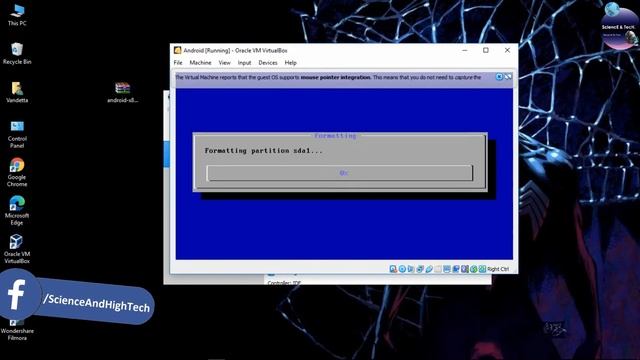
Task: Open the Help menu
Action: (x=291, y=63)
